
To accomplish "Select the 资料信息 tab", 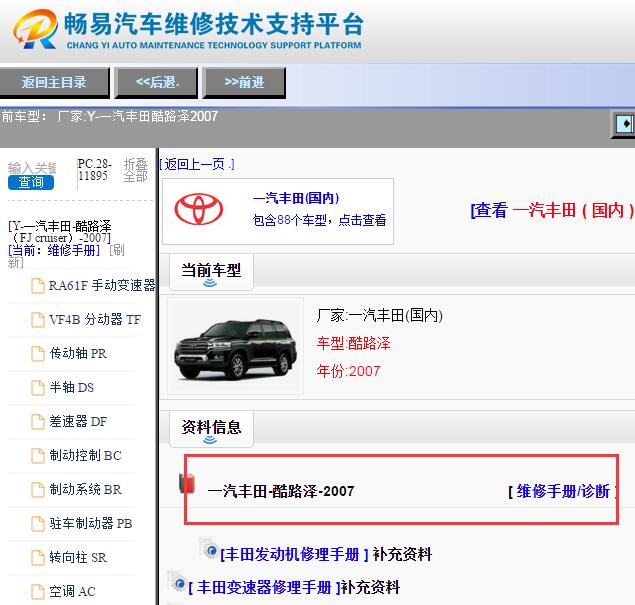I will click(x=211, y=428).
